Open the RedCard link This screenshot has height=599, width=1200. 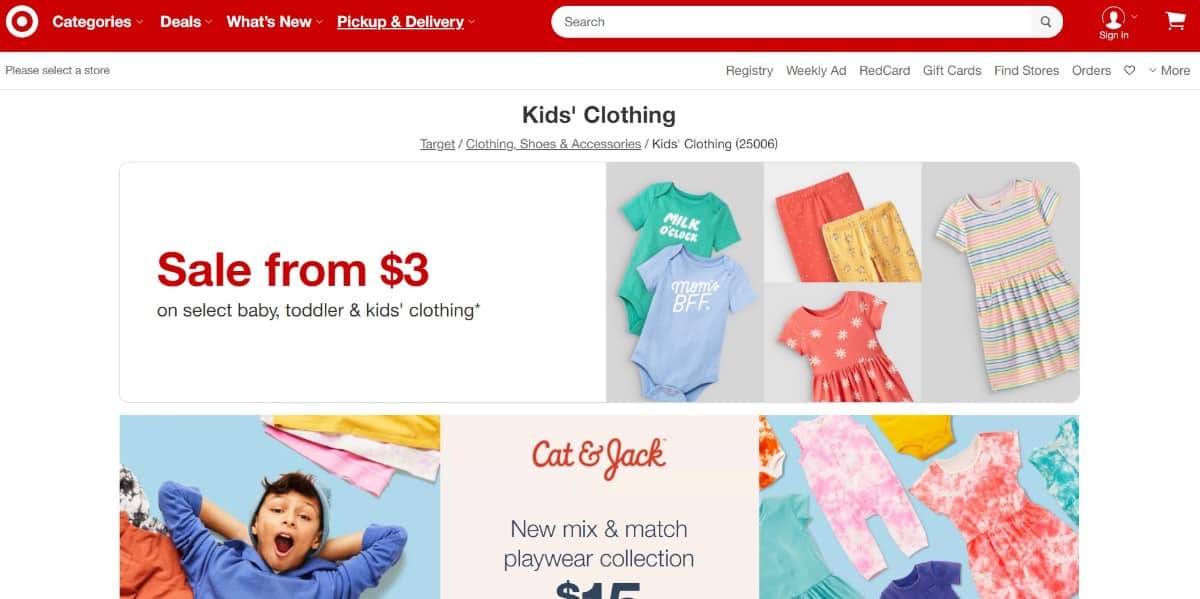[x=884, y=71]
